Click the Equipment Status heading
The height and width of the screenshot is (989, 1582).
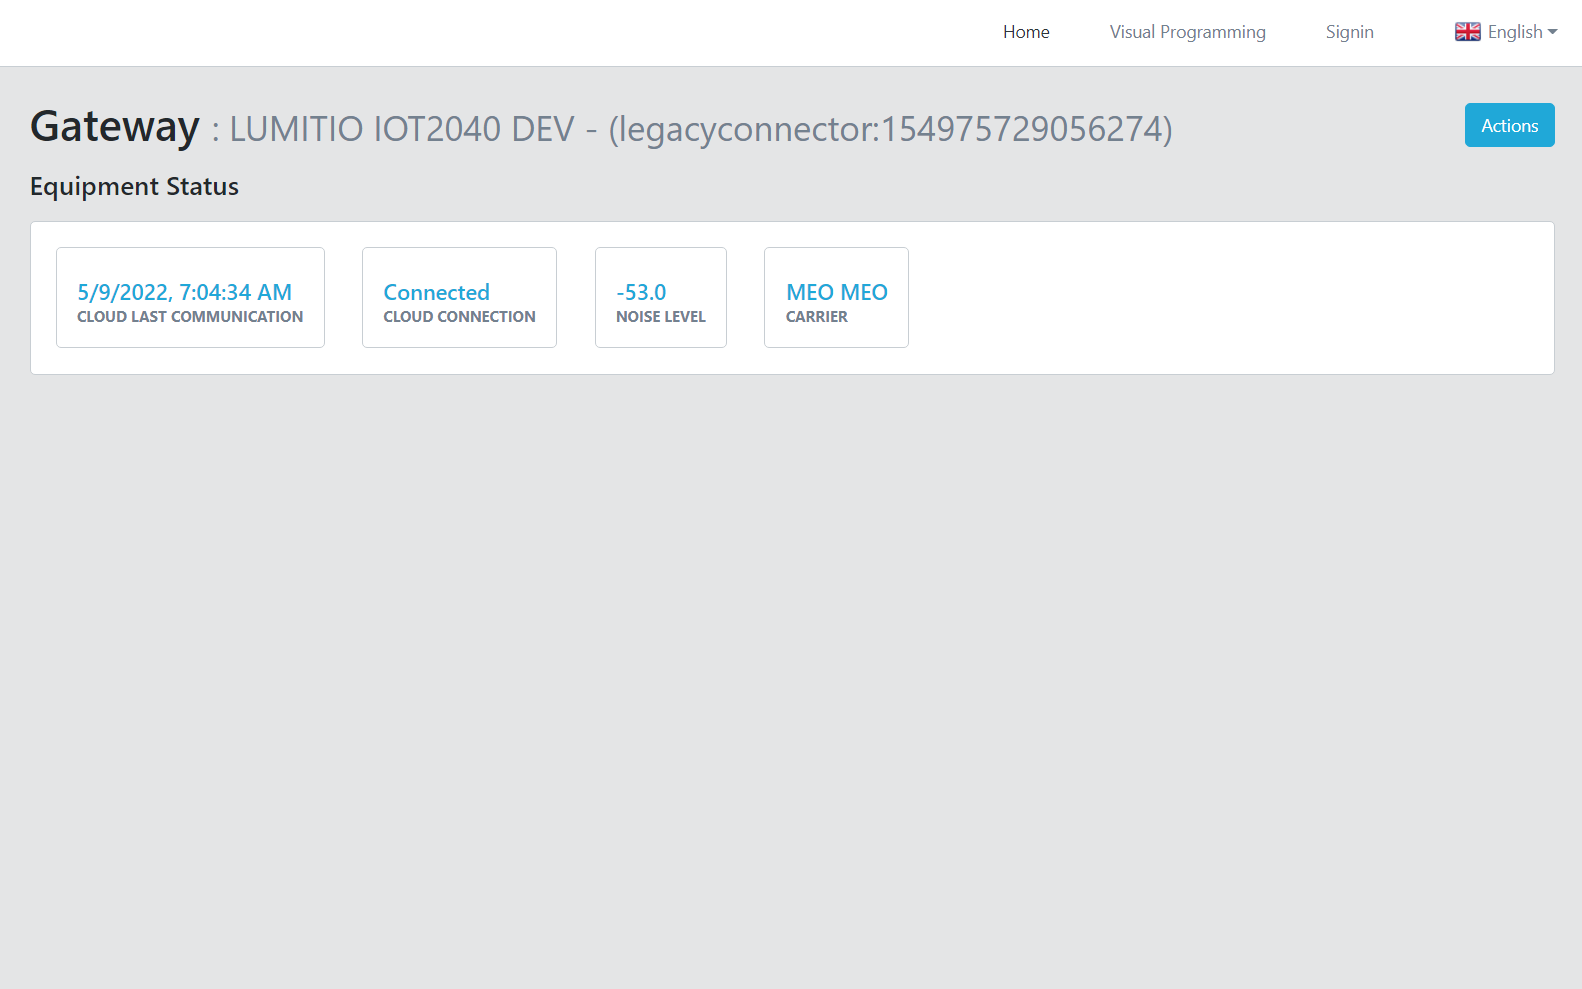[134, 187]
